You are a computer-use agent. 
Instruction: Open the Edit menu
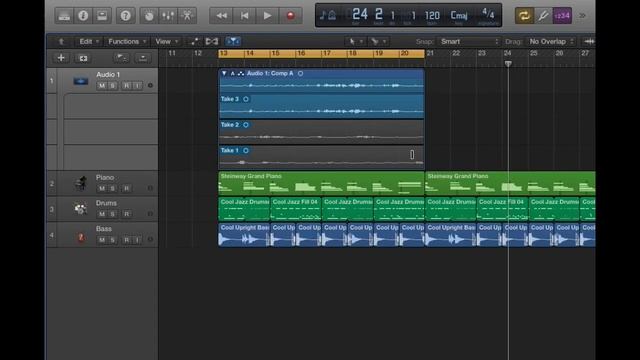[89, 42]
